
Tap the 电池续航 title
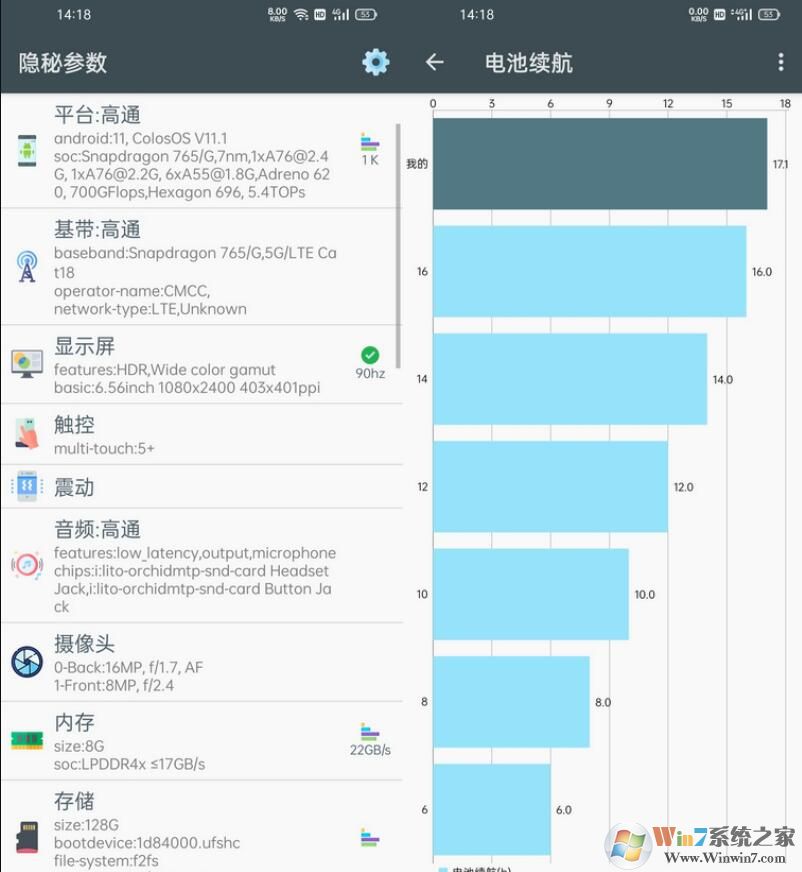(528, 62)
